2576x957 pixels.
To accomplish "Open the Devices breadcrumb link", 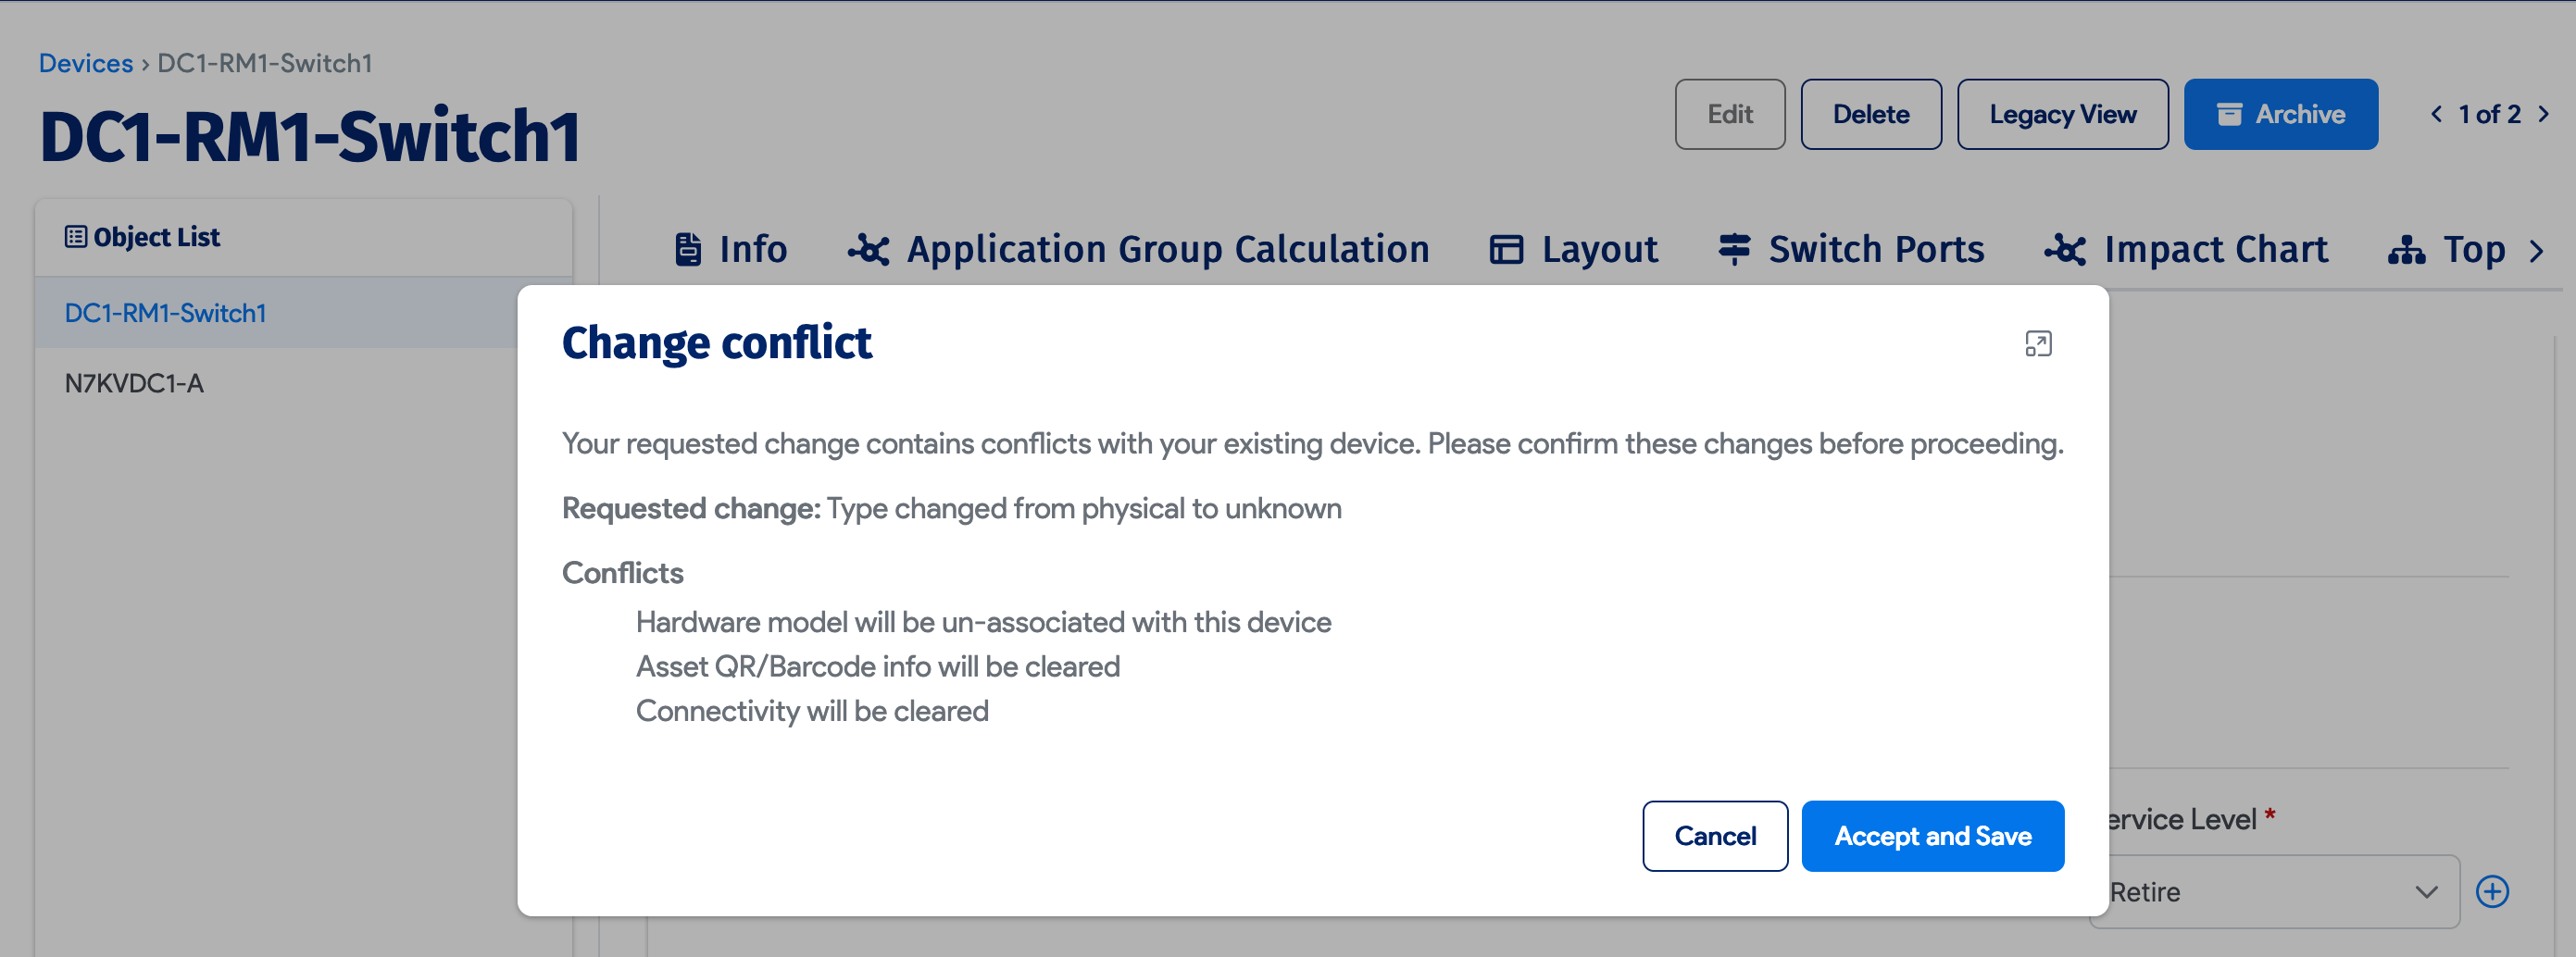I will pyautogui.click(x=85, y=62).
